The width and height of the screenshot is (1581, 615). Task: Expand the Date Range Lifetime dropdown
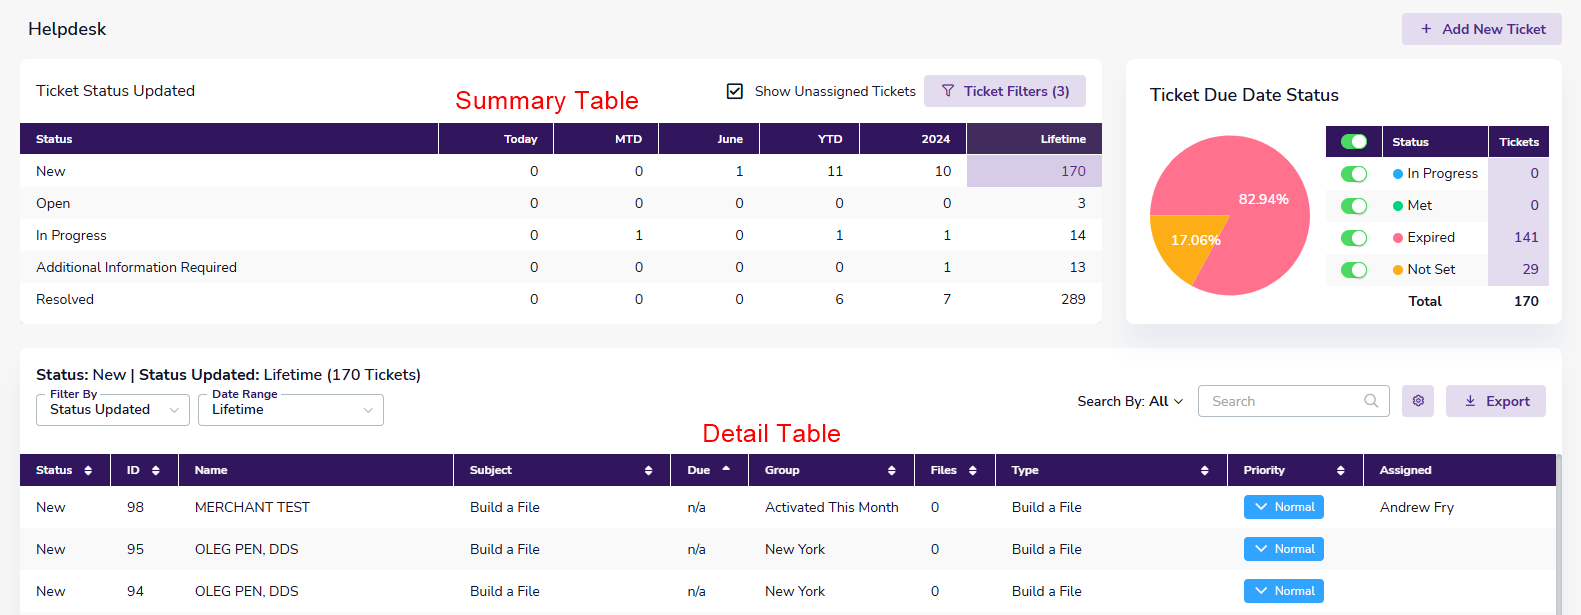[x=291, y=410]
